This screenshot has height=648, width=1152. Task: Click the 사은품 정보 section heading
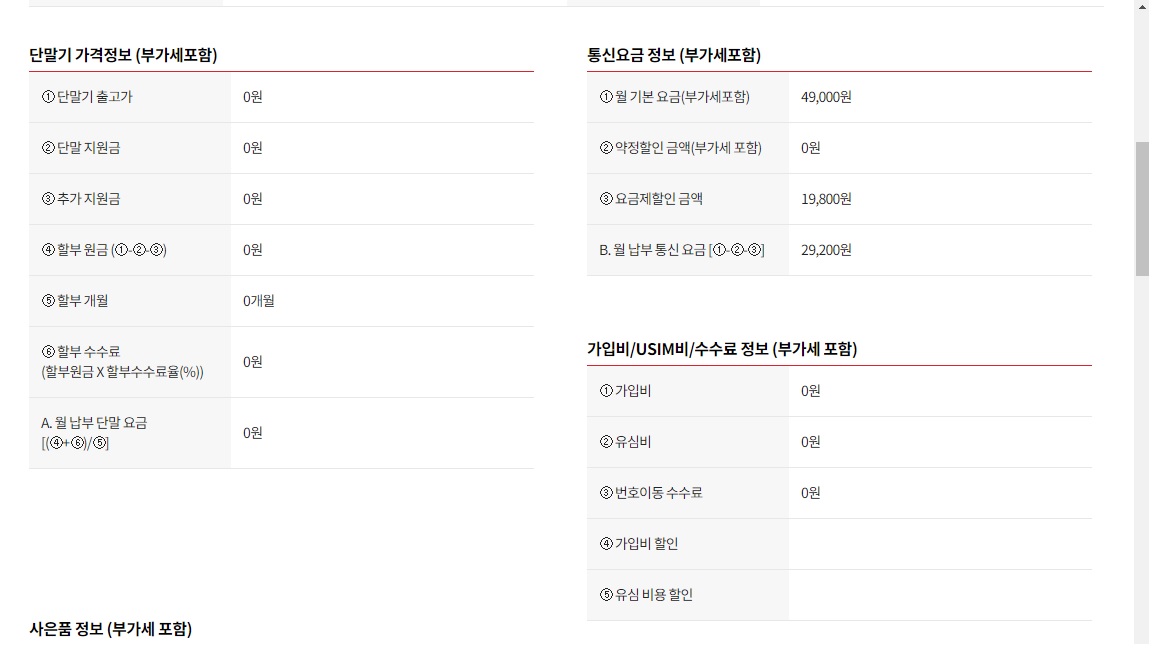110,629
